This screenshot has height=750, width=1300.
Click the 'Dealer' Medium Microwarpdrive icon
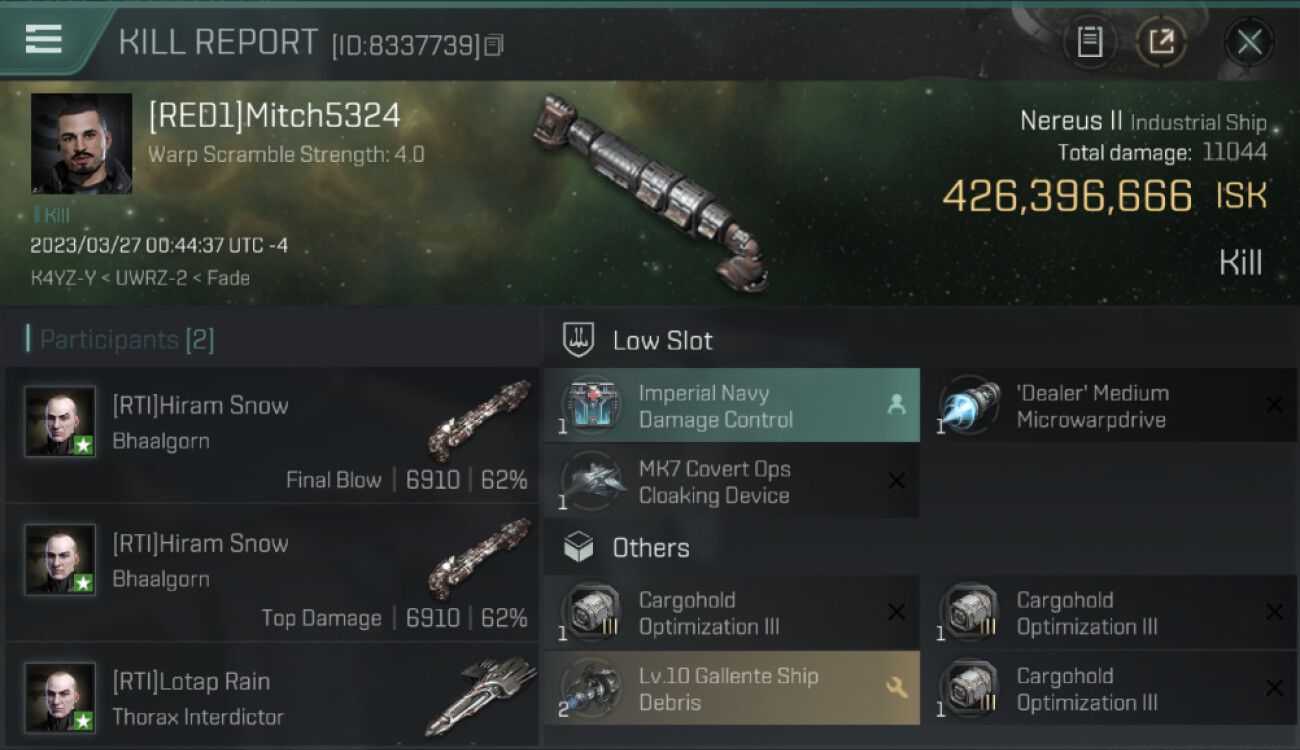(x=971, y=407)
